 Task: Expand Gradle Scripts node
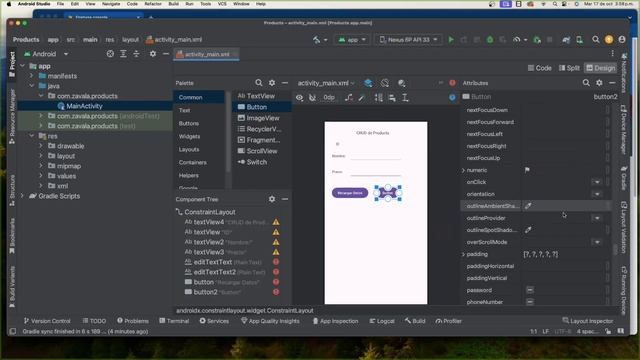[x=22, y=196]
